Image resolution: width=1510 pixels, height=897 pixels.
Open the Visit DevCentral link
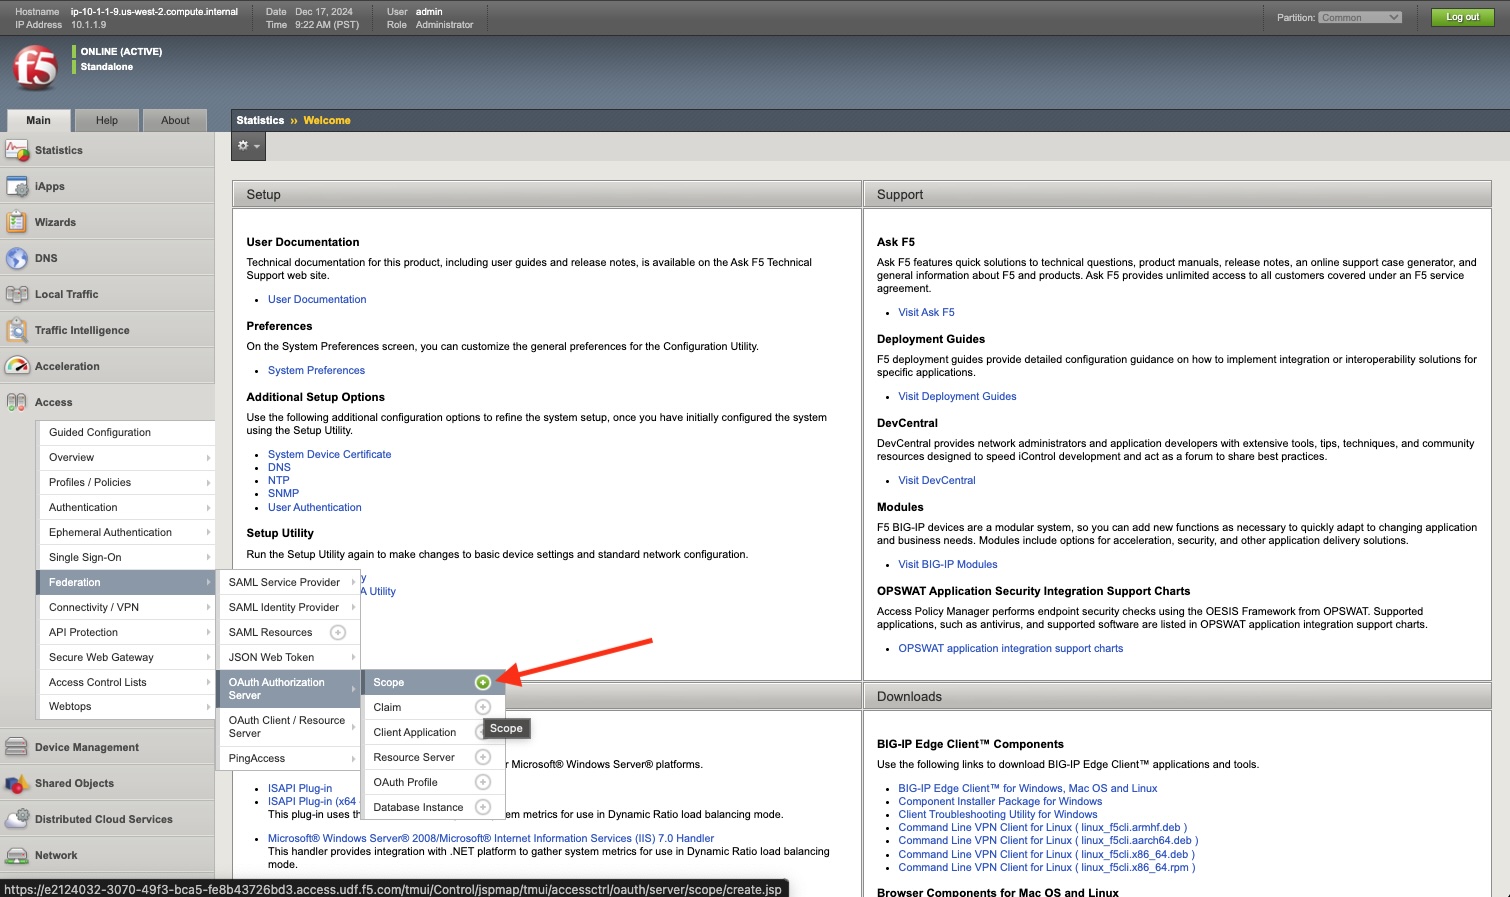937,480
